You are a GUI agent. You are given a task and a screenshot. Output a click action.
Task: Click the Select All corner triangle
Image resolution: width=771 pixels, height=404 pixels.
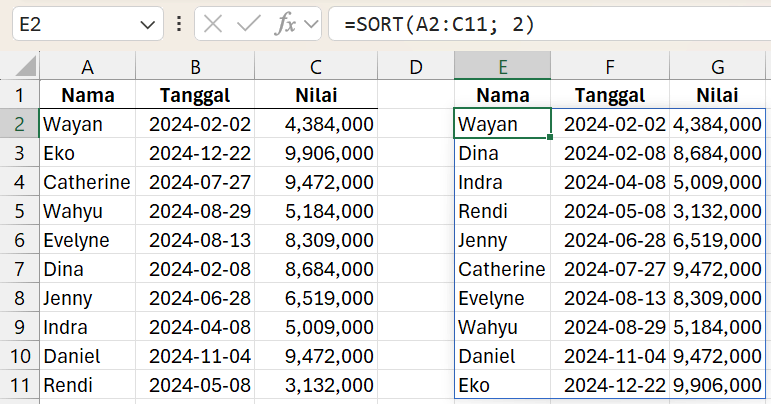(x=26, y=66)
